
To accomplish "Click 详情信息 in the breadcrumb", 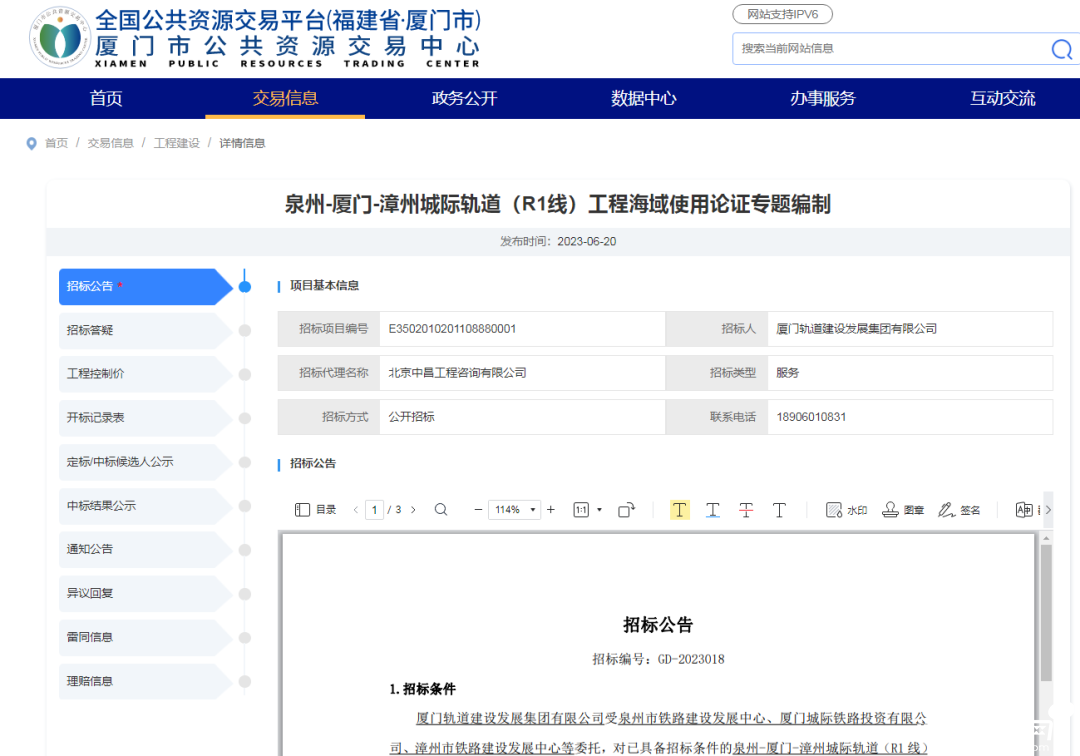I will [x=242, y=143].
